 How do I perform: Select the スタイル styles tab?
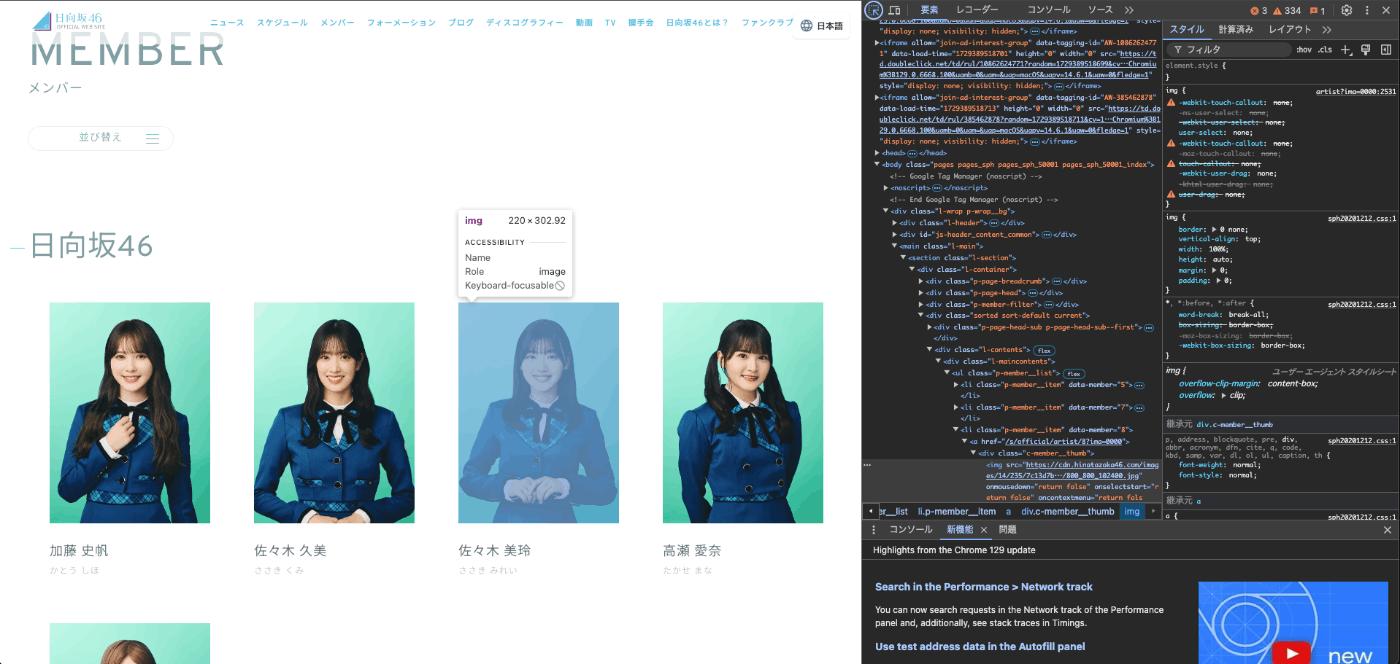[1187, 30]
